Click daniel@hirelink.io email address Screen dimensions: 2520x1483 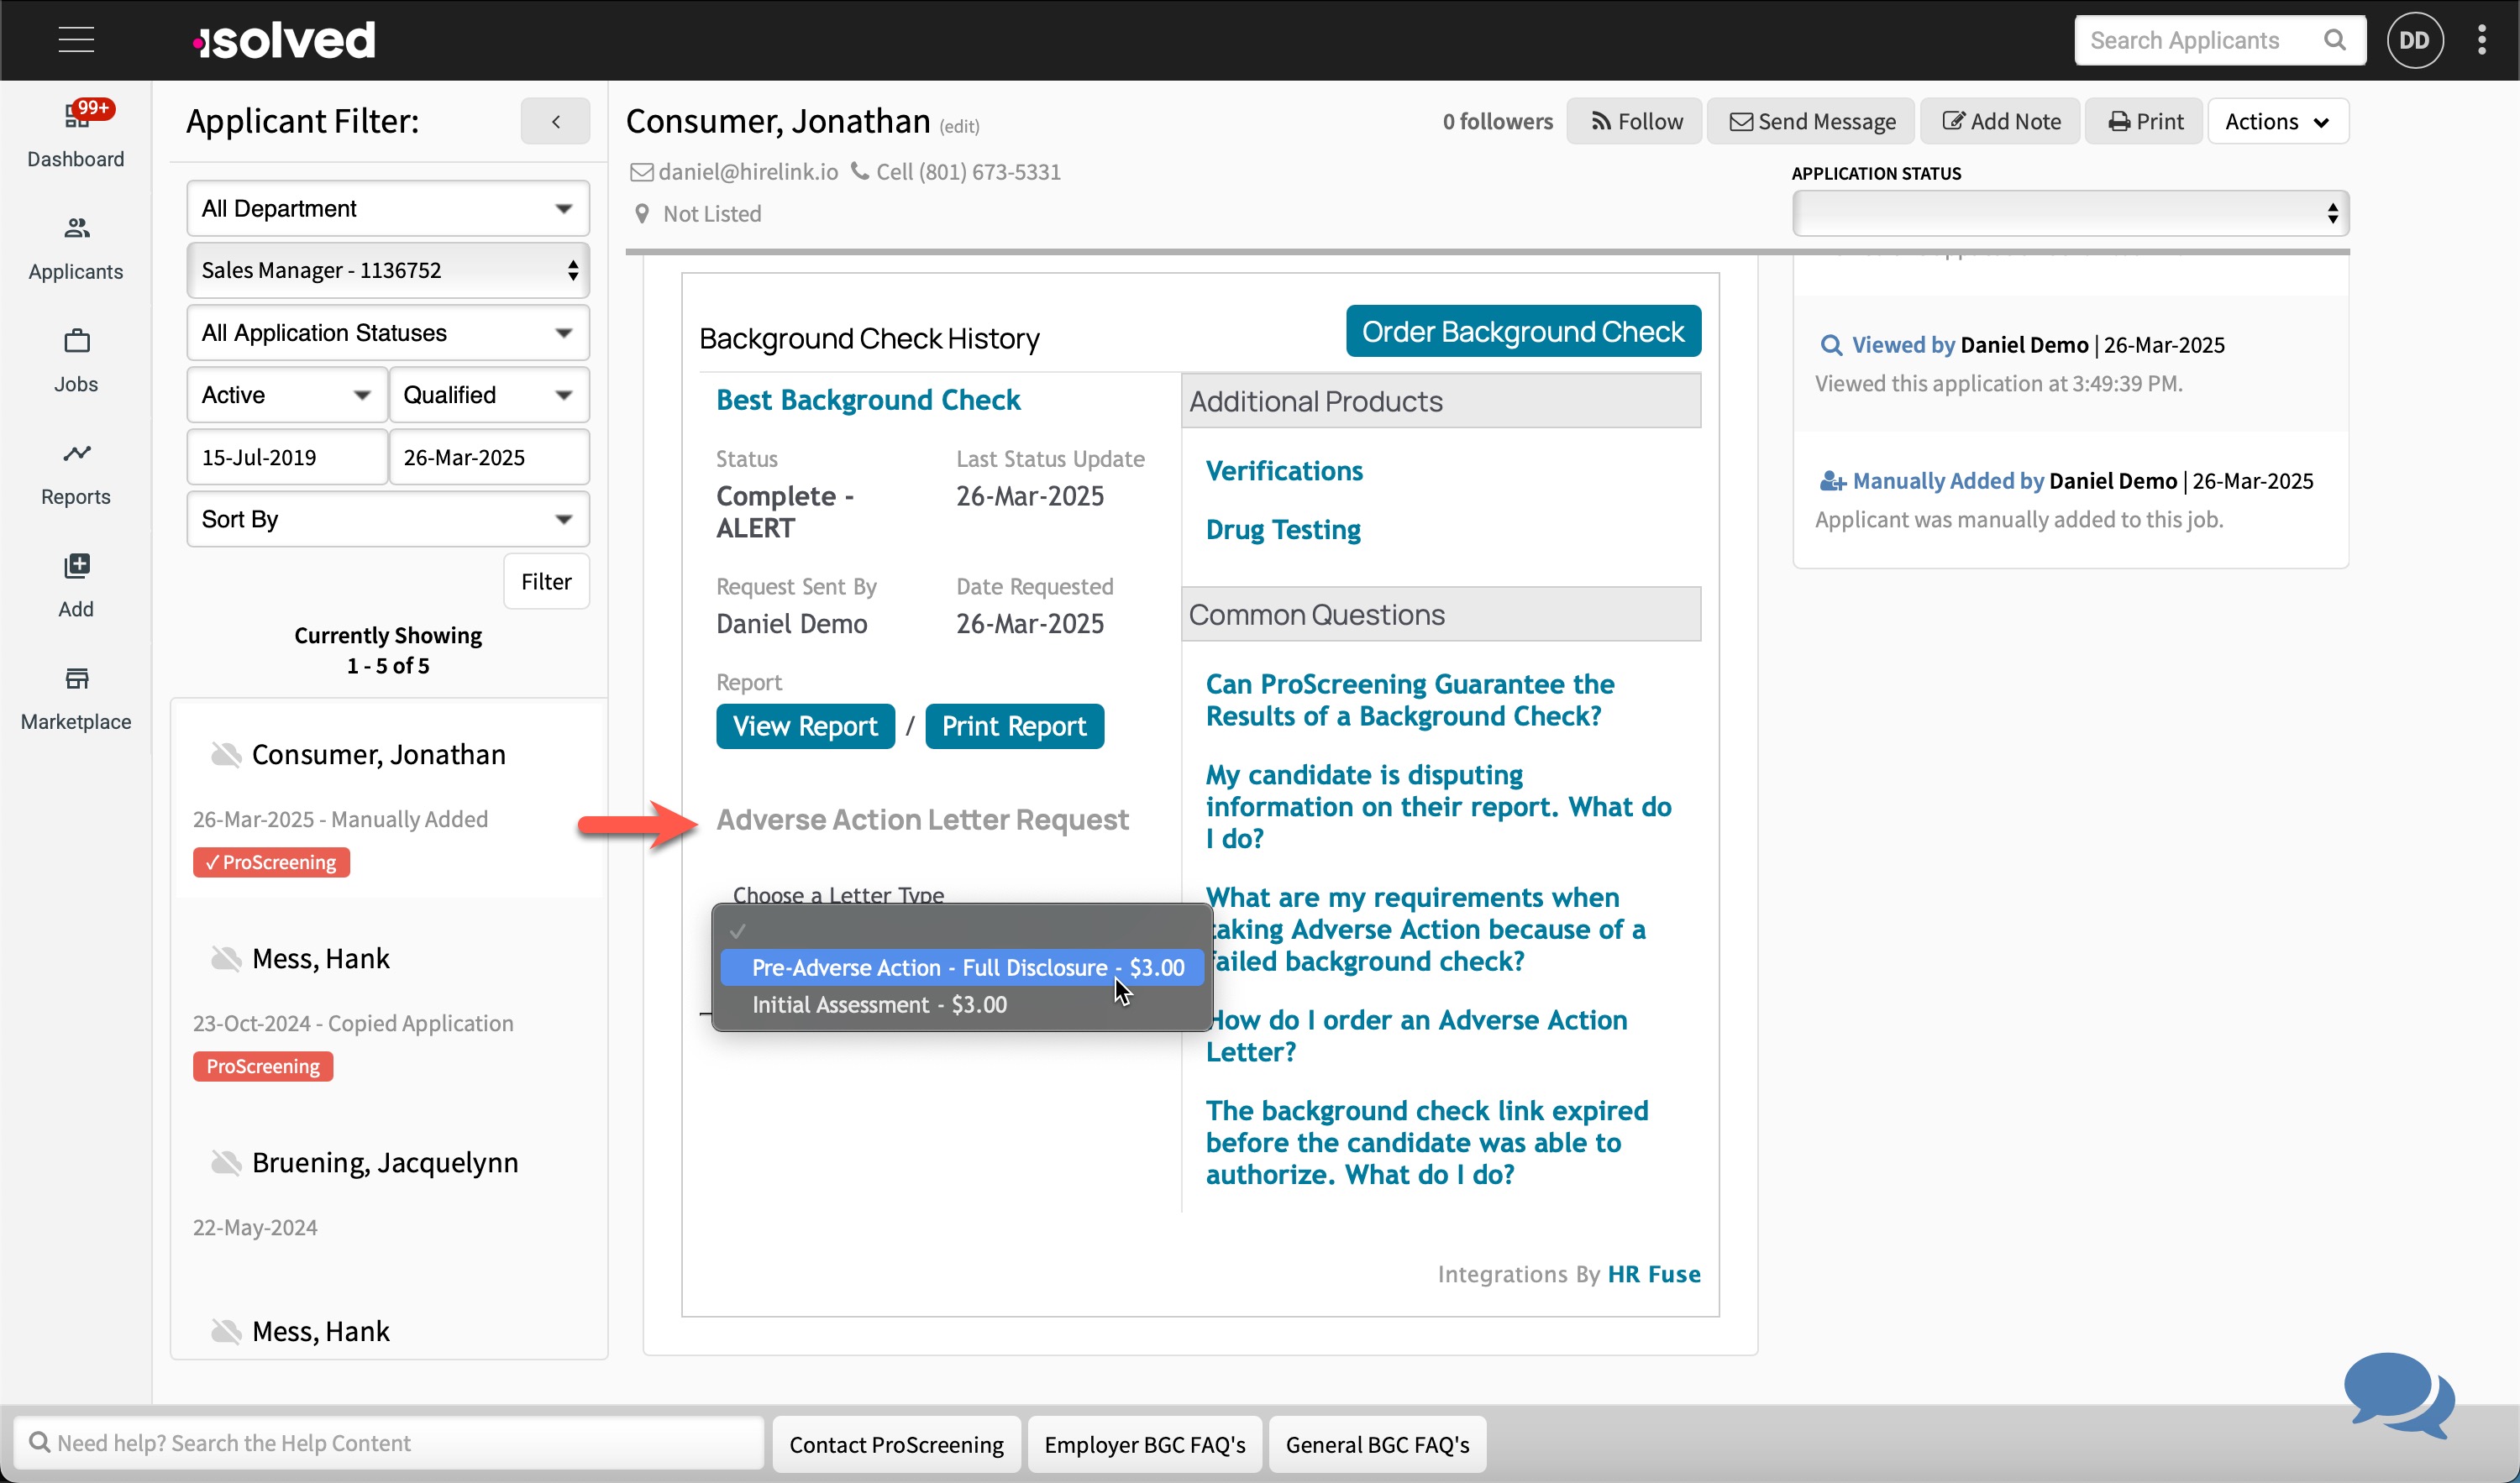pos(748,172)
